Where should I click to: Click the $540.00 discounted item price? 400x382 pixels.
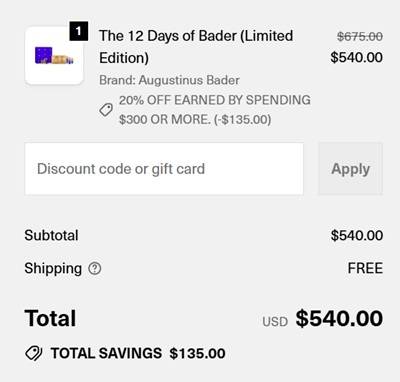point(357,57)
